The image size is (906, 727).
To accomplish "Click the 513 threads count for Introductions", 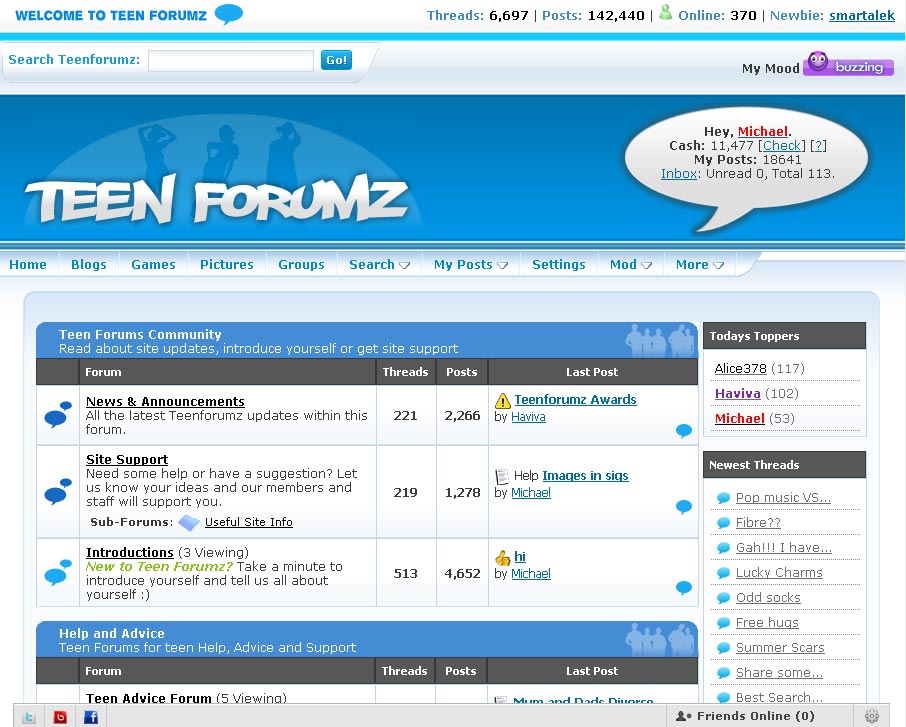I will tap(406, 573).
